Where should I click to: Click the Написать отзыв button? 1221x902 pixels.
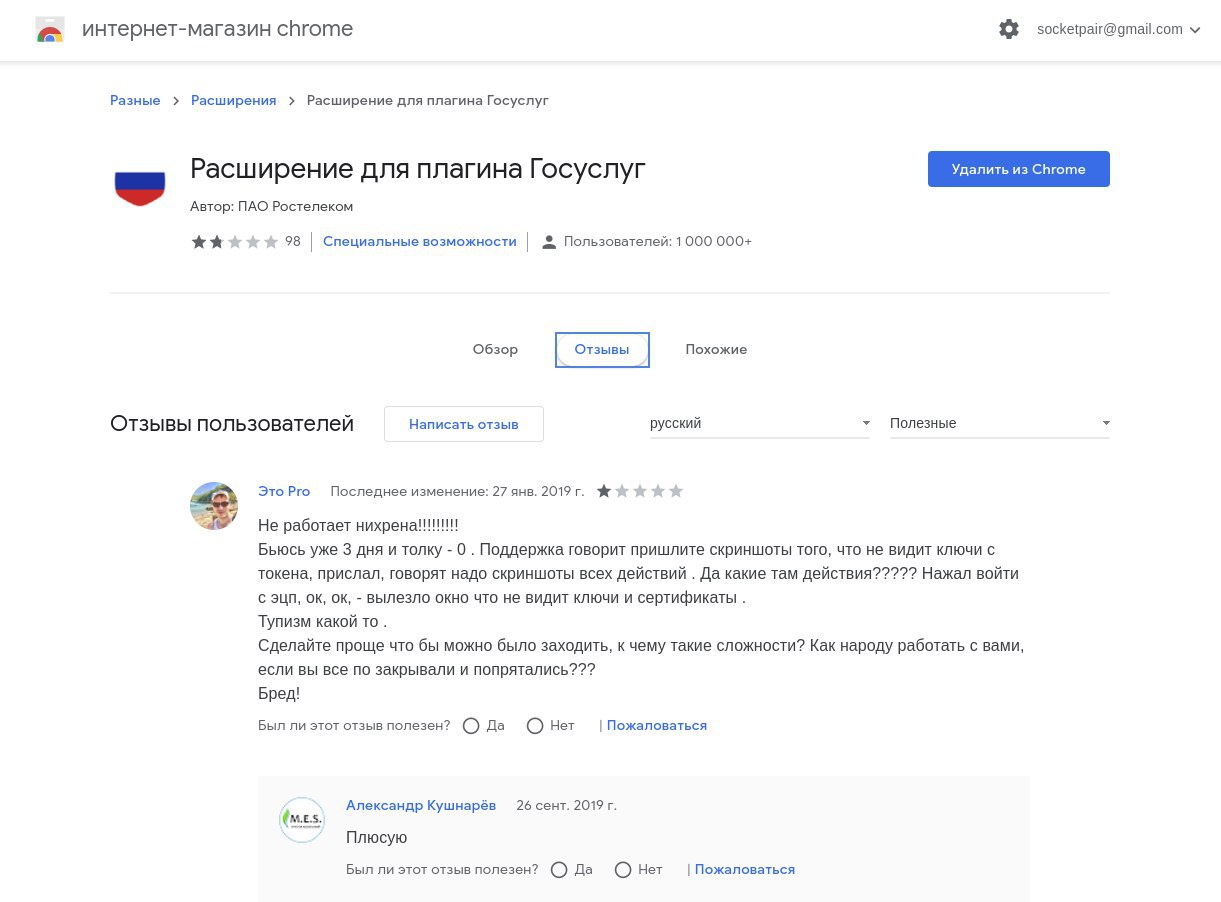coord(464,424)
